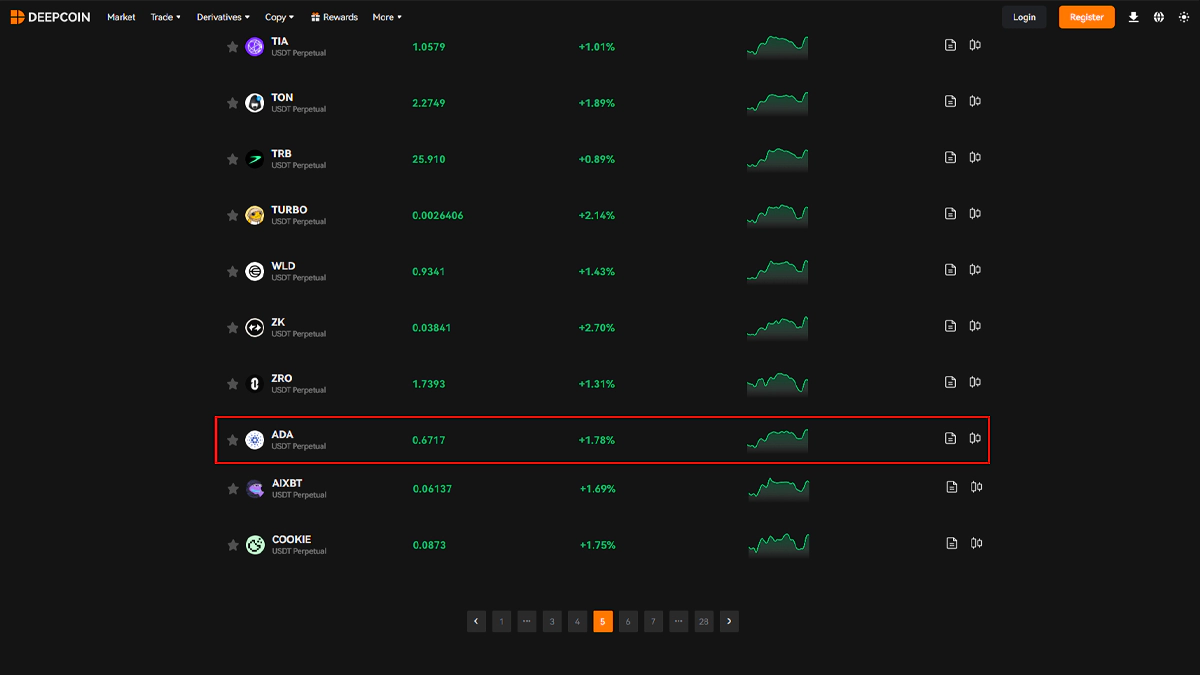1200x675 pixels.
Task: Open the language globe icon
Action: pyautogui.click(x=1159, y=17)
